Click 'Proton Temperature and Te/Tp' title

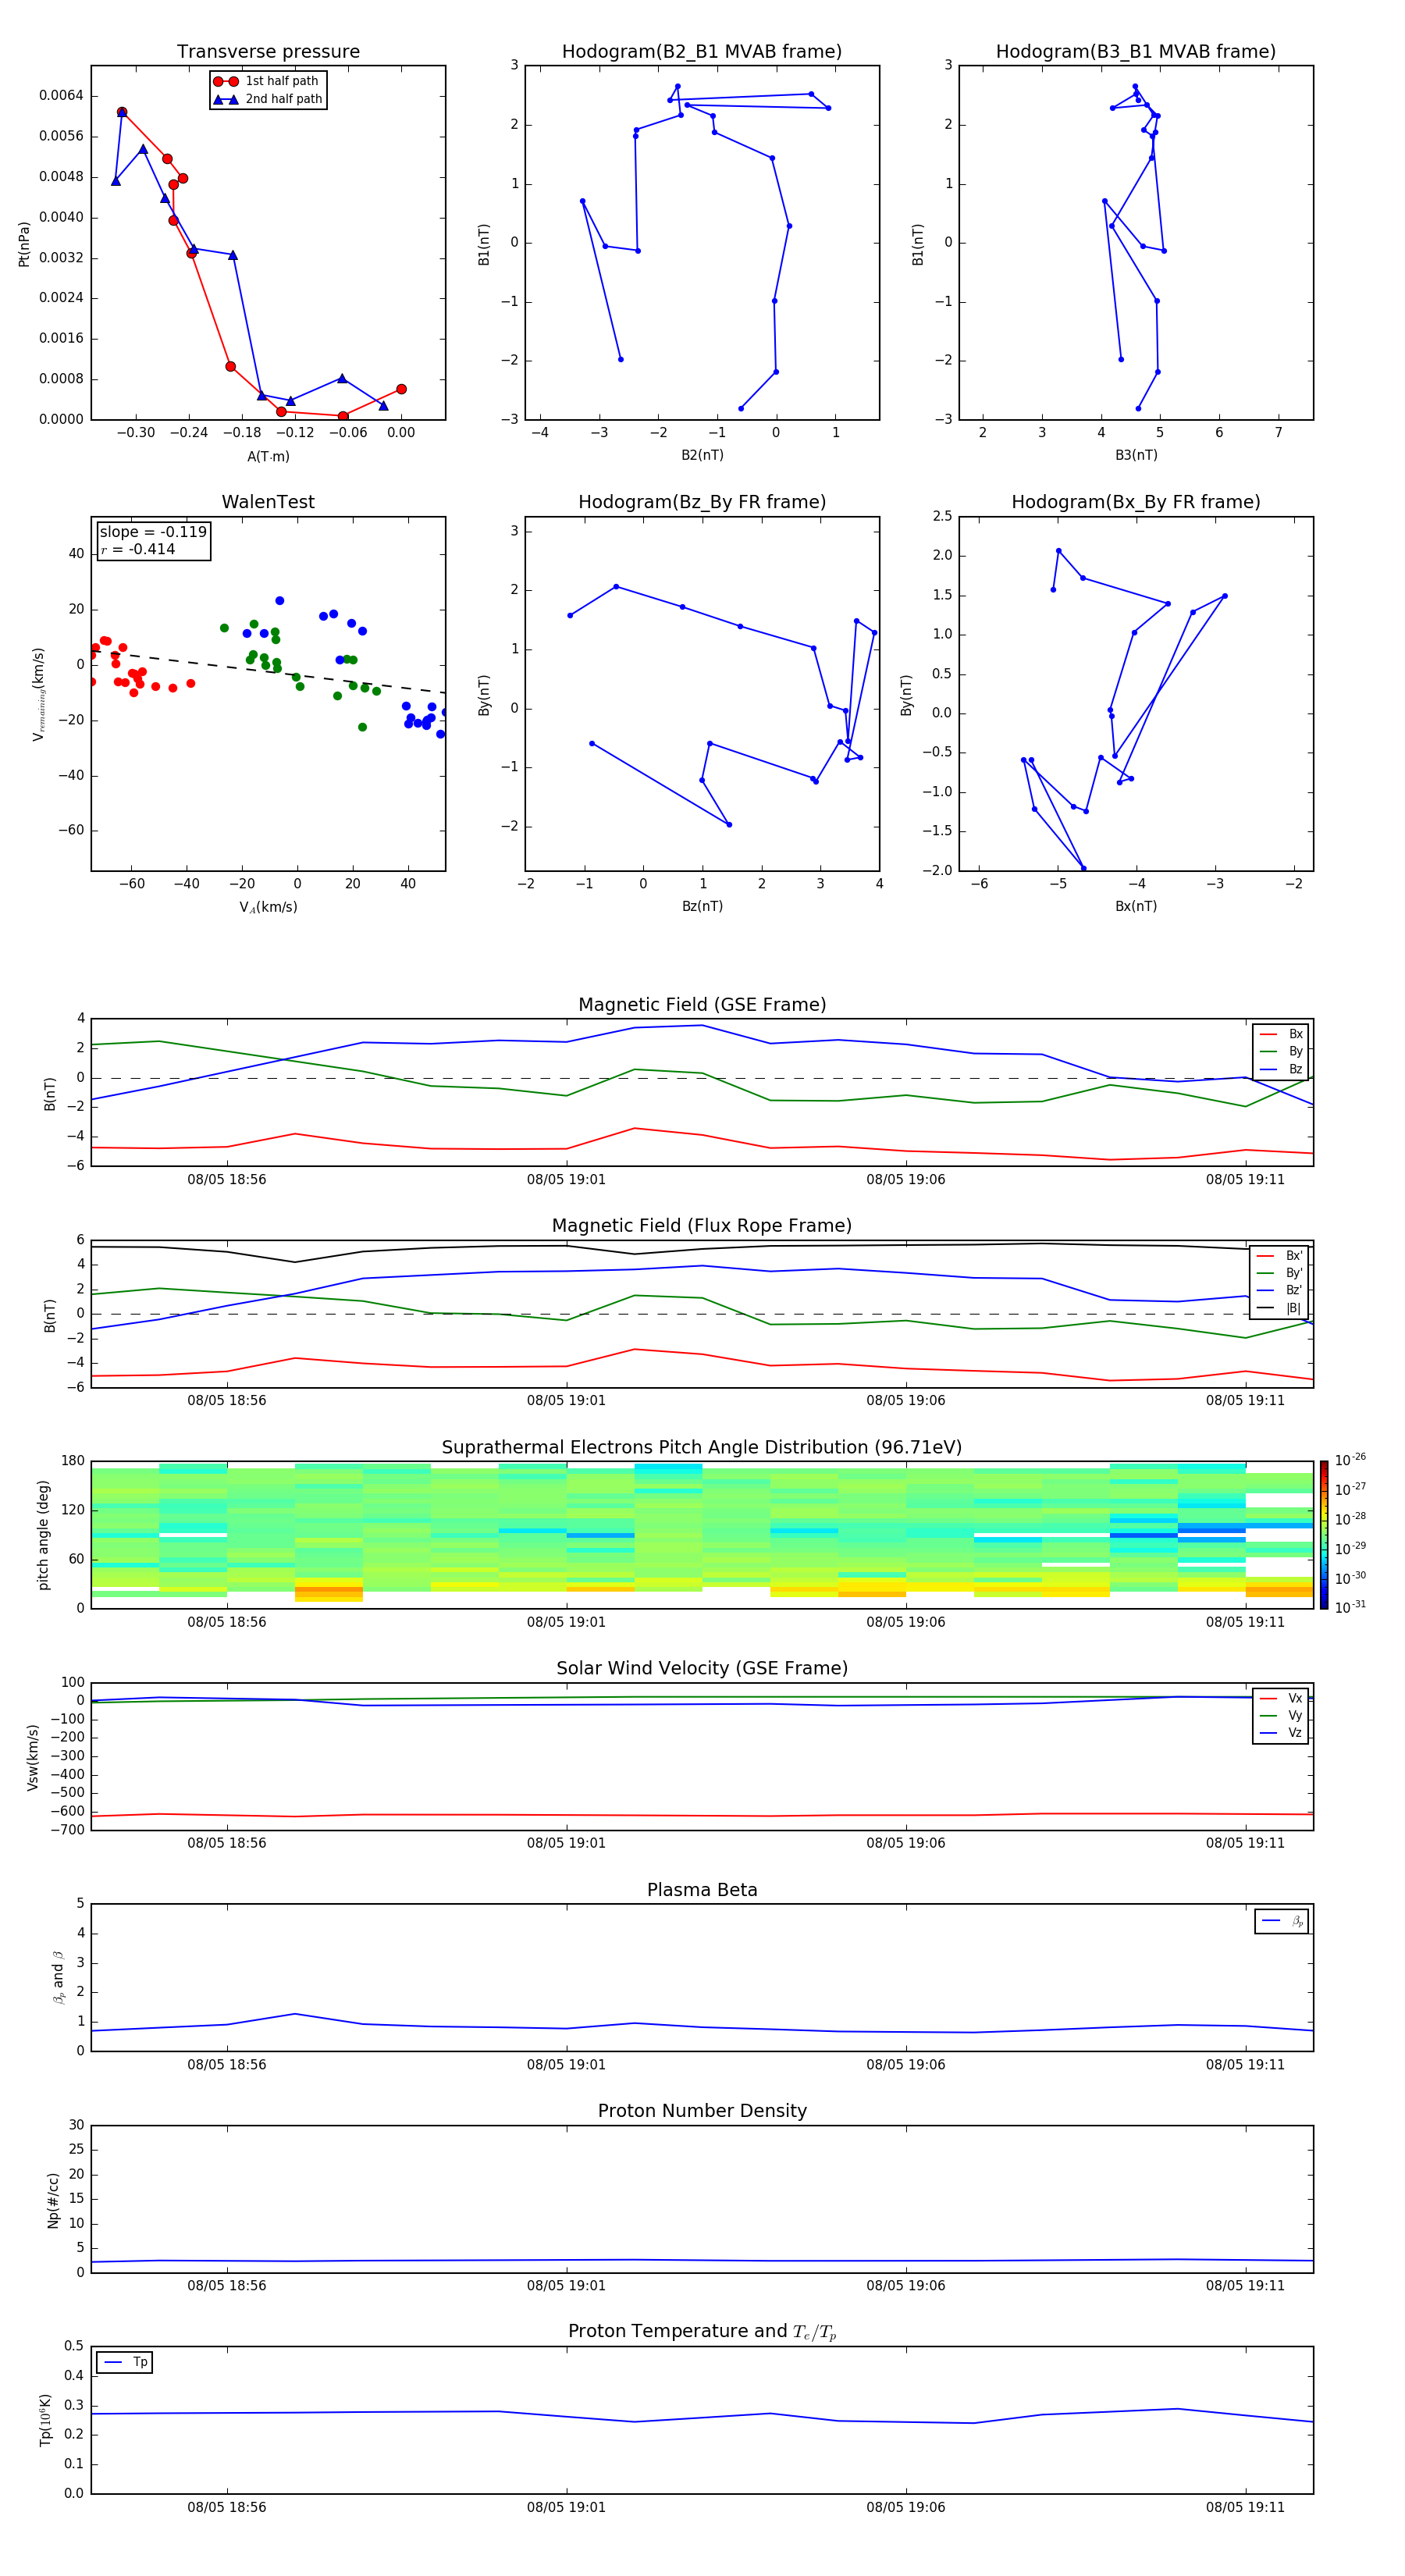coord(702,2332)
